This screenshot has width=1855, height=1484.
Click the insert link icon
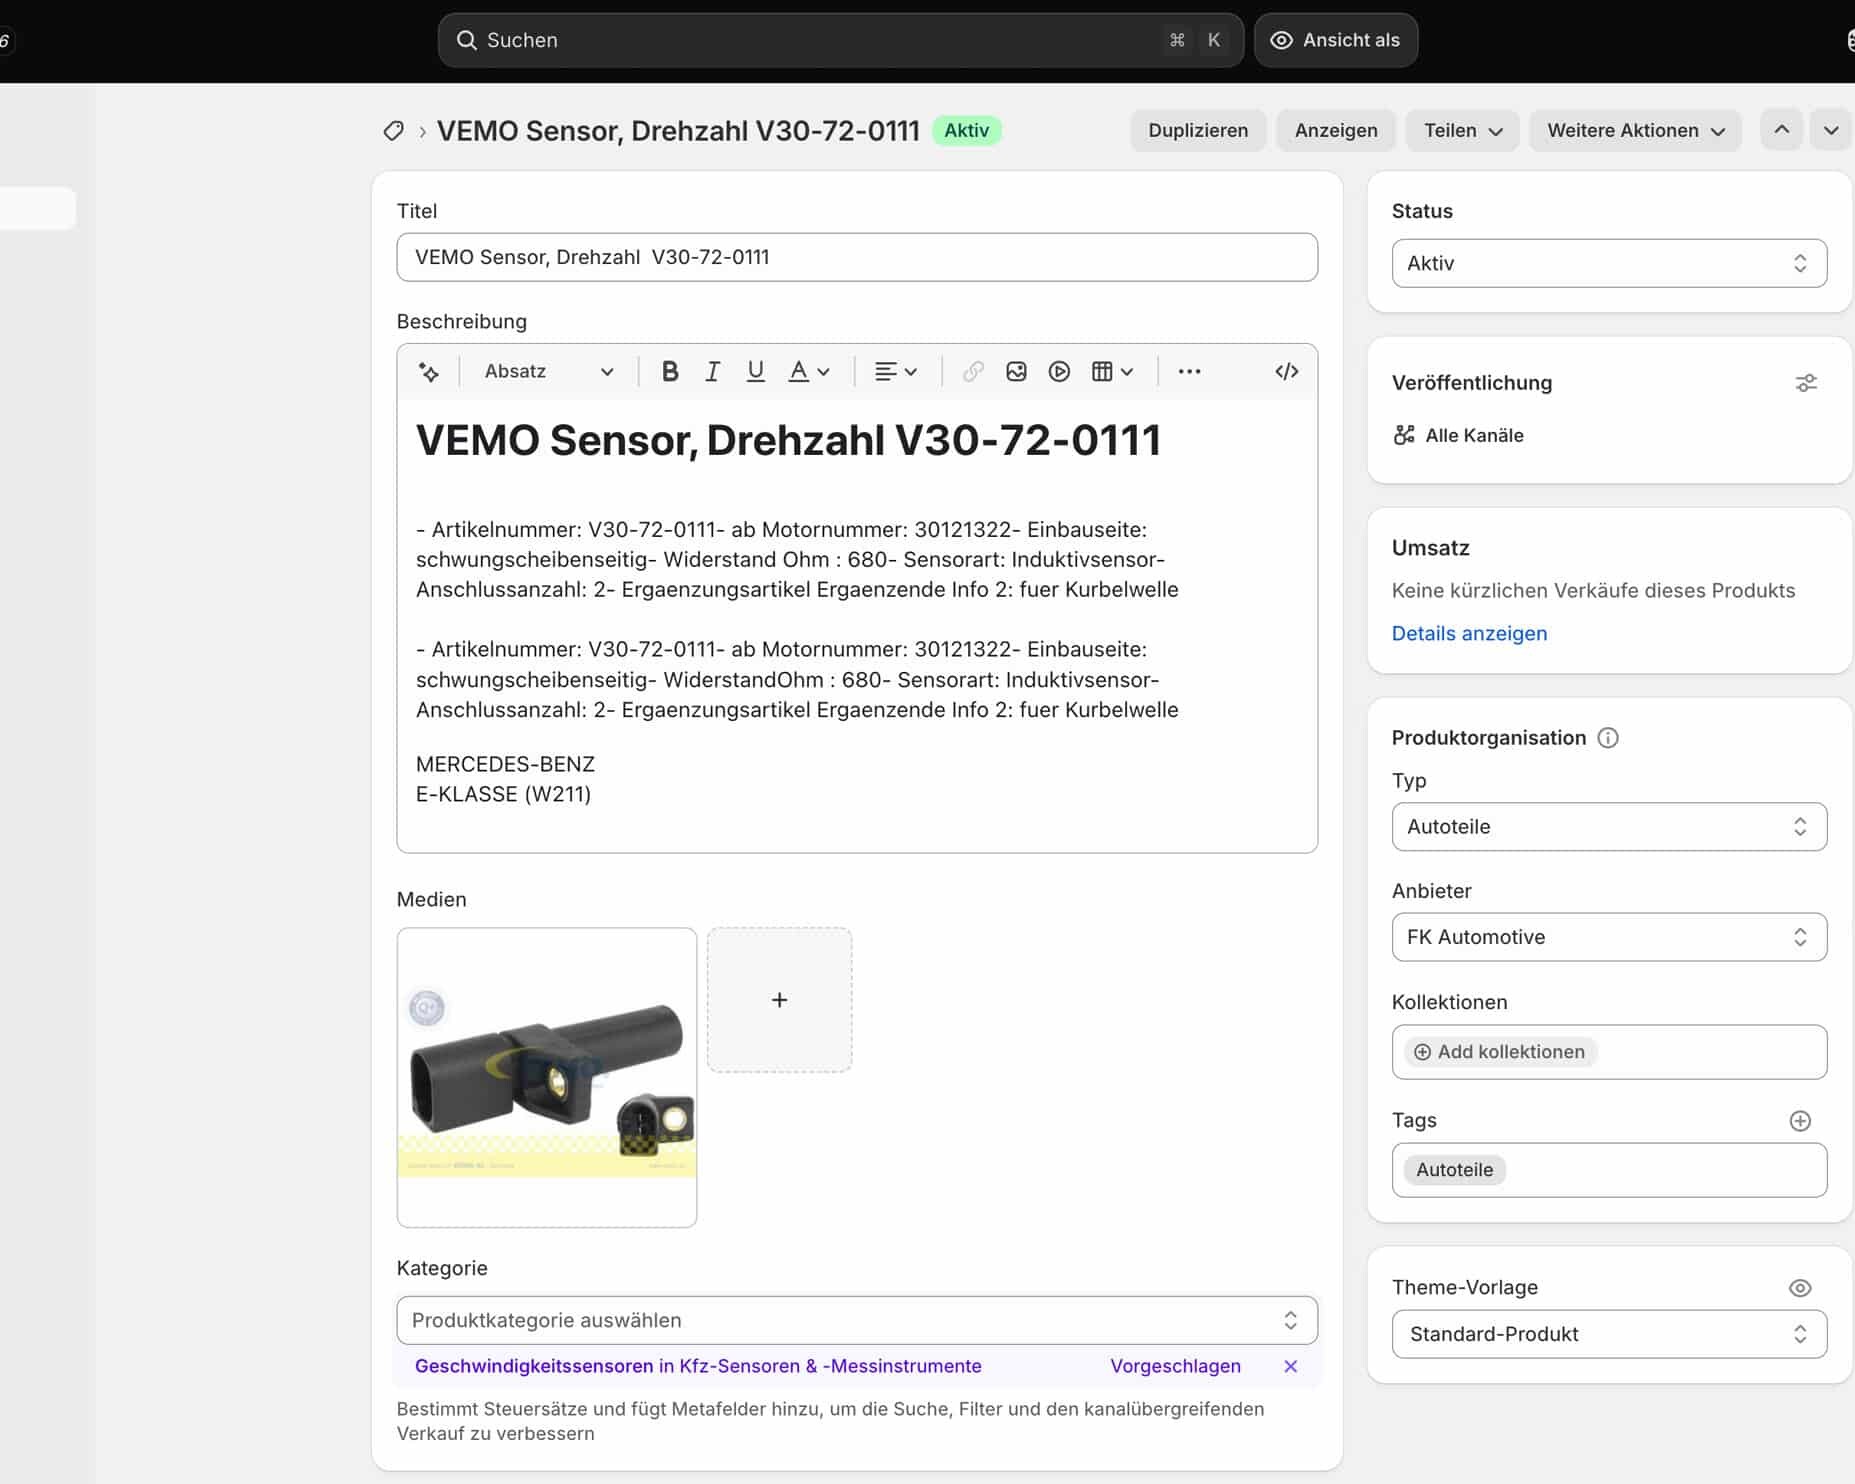point(973,372)
